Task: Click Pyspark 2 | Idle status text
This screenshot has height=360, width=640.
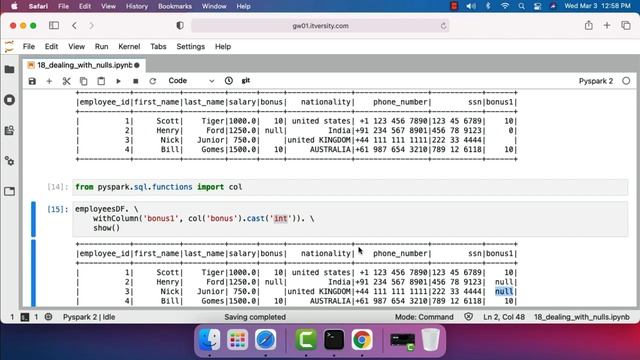Action: pyautogui.click(x=89, y=317)
